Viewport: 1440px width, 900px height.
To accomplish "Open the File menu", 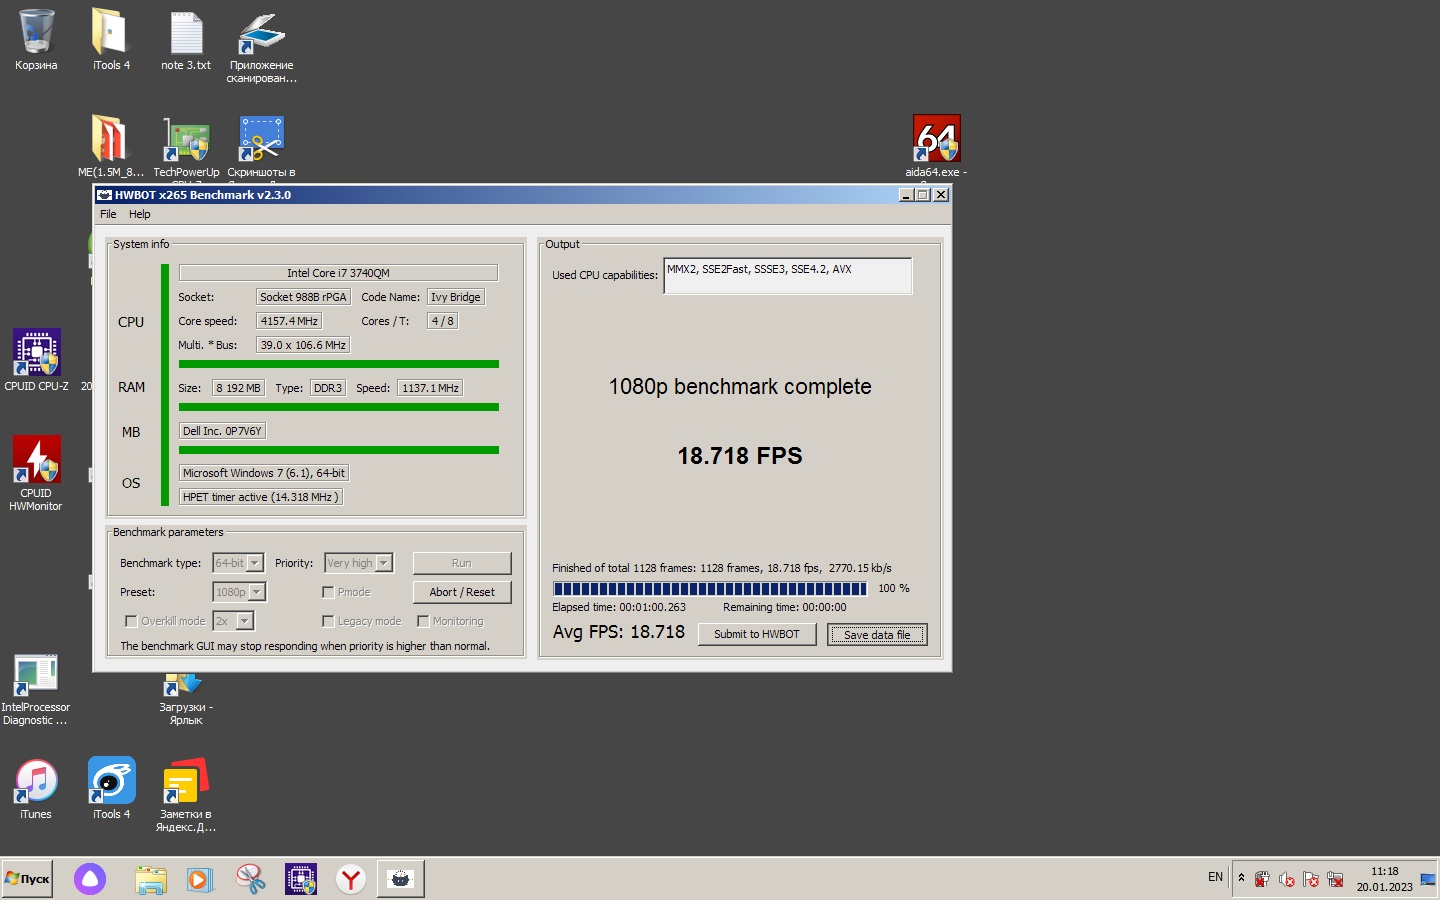I will pyautogui.click(x=108, y=214).
